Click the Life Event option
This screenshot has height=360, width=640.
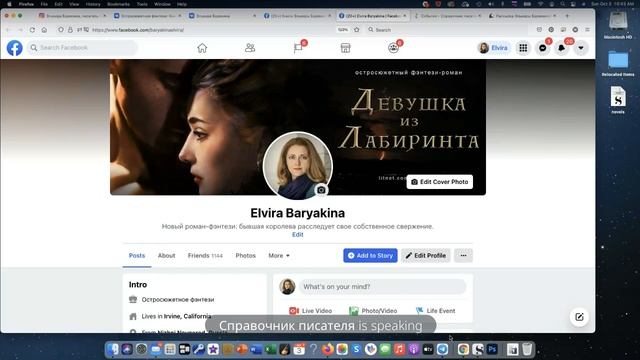[x=435, y=311]
